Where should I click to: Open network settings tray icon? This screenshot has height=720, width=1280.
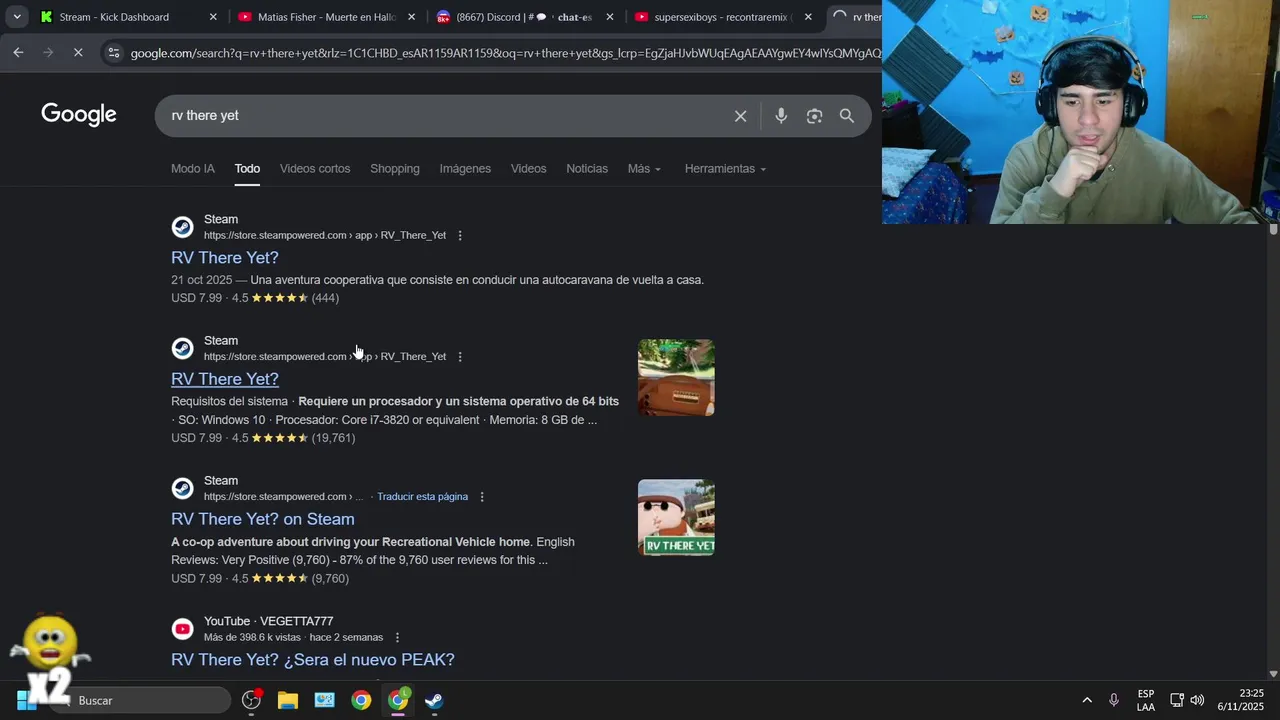(1177, 700)
